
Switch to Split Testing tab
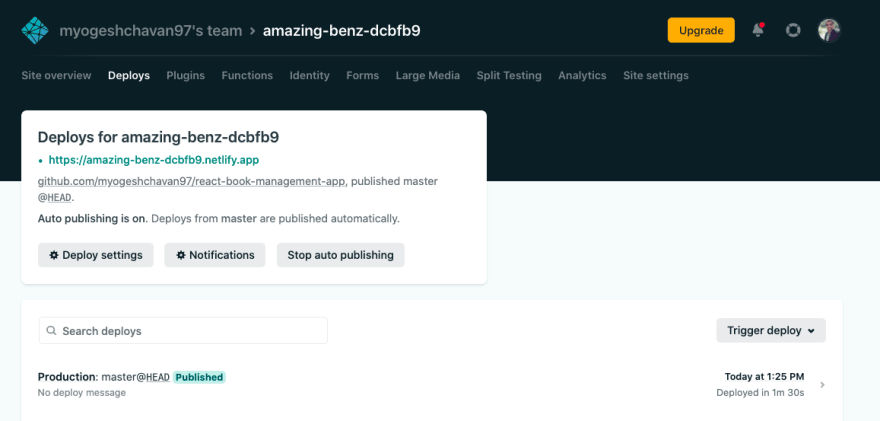coord(509,75)
